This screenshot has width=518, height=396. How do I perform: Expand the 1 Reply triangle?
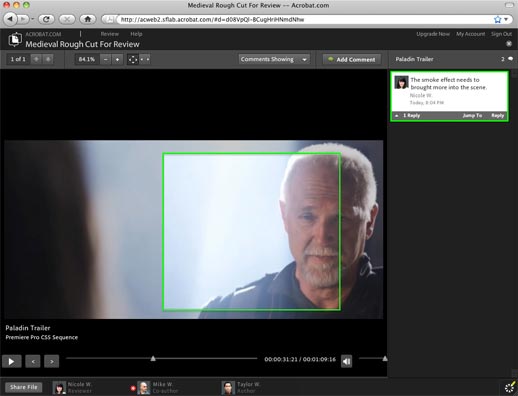point(397,116)
